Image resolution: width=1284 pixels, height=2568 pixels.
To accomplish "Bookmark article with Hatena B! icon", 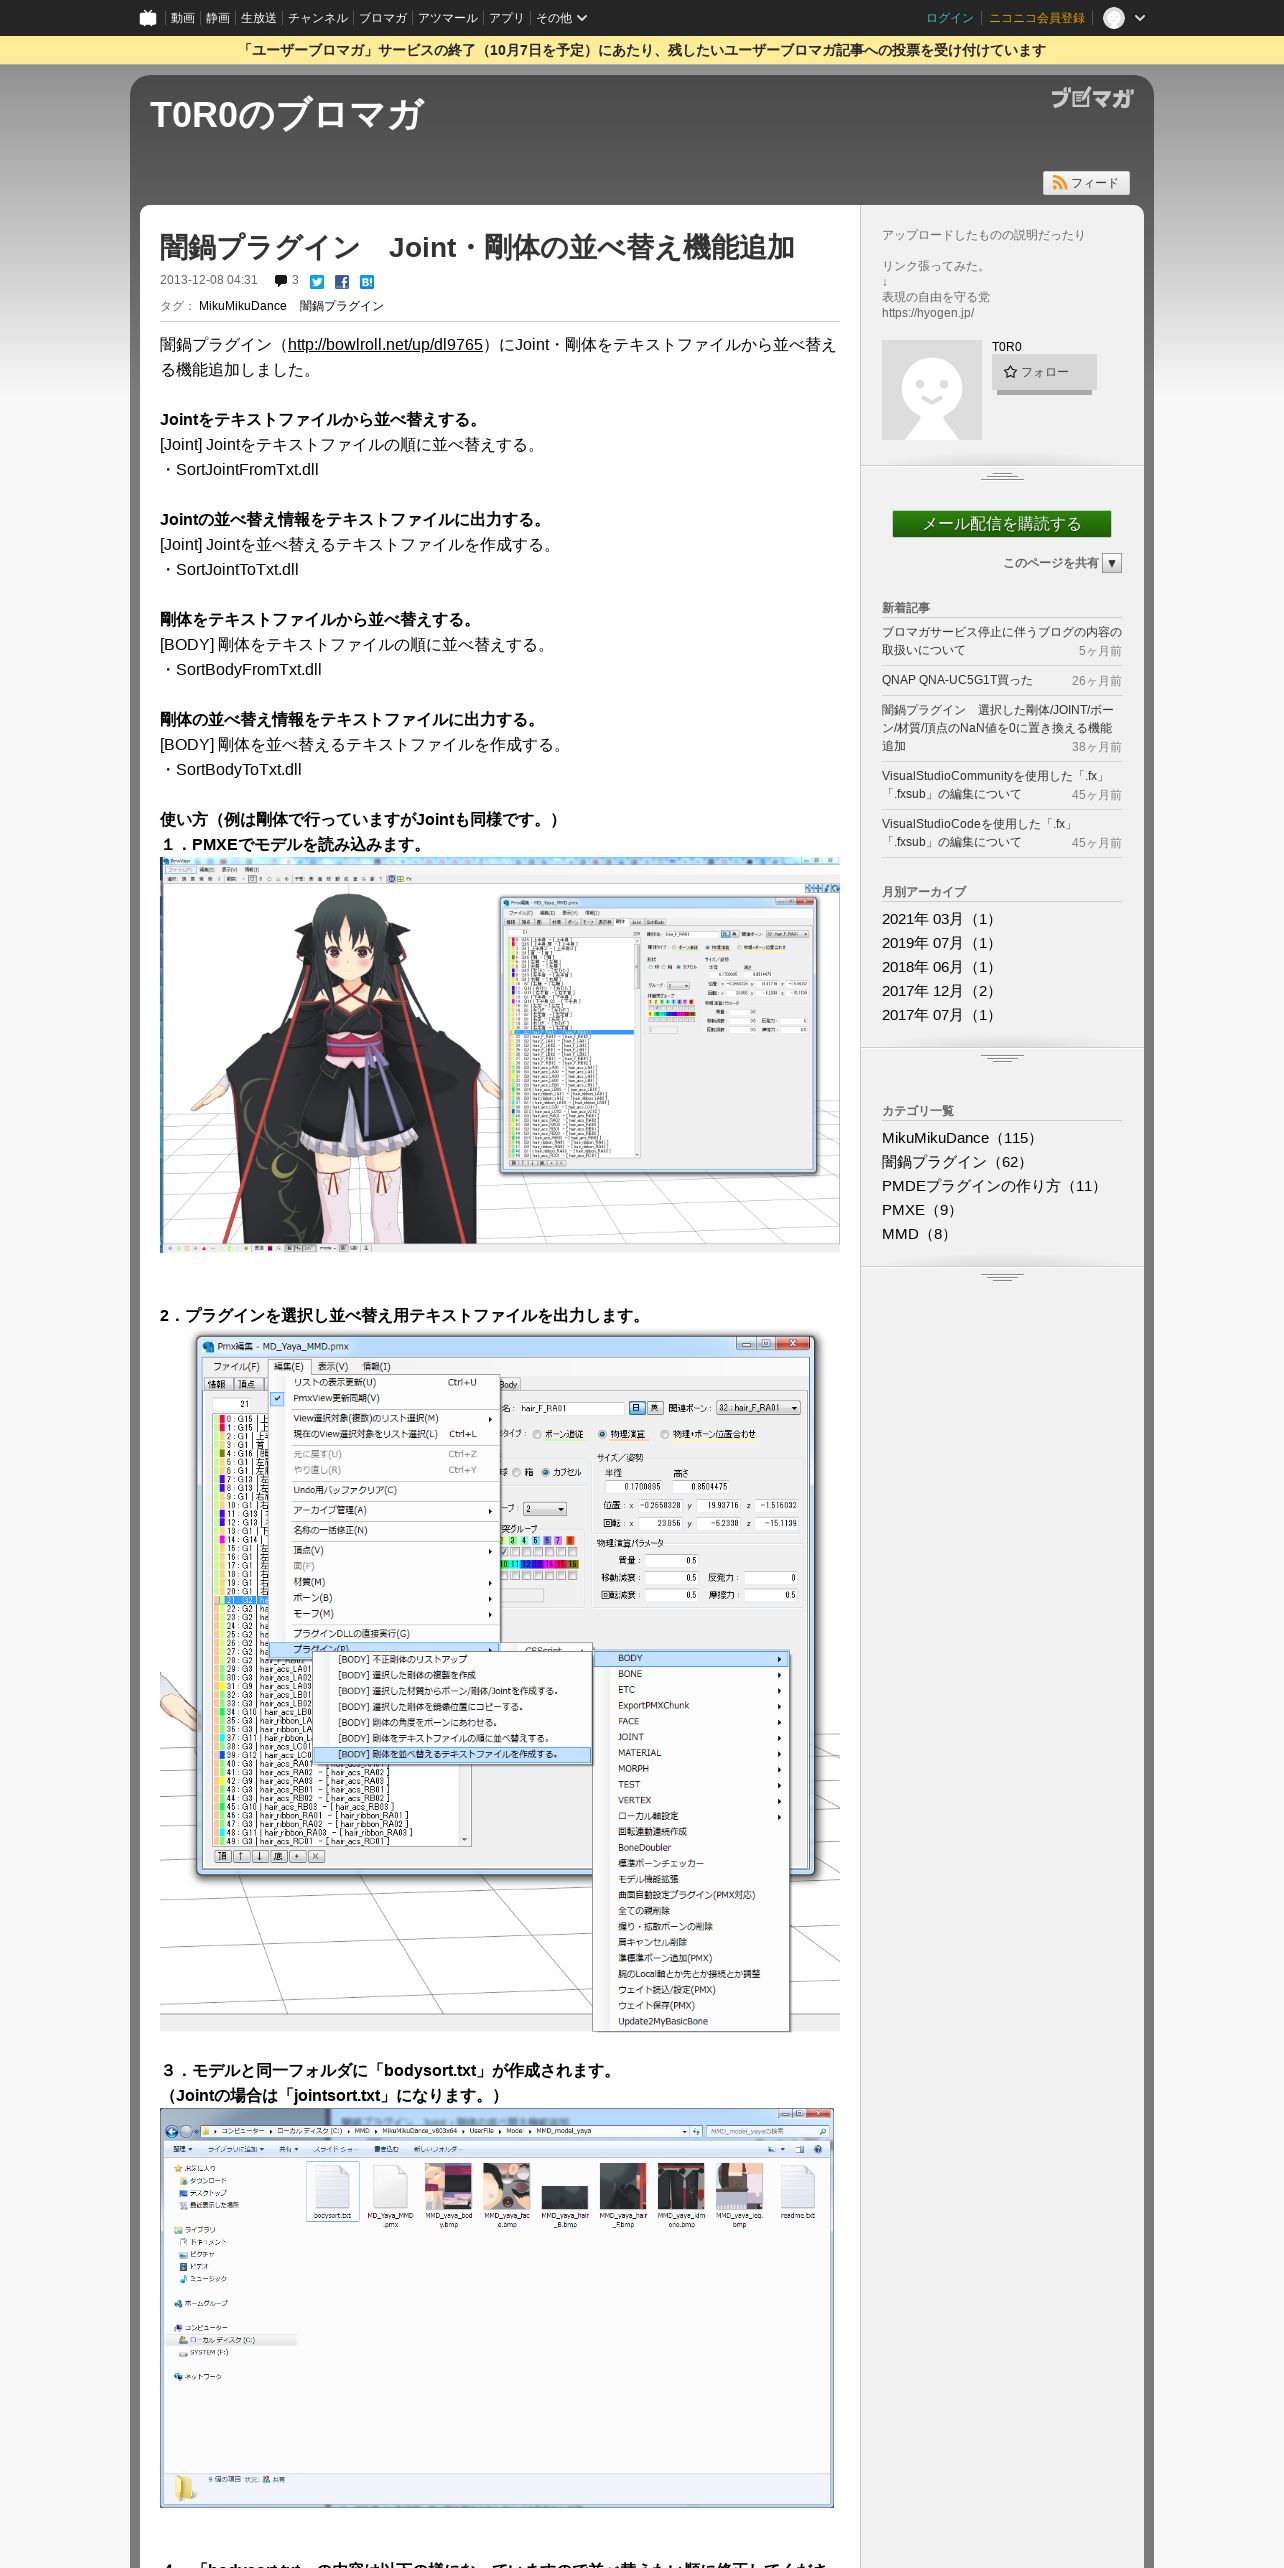I will click(x=367, y=282).
